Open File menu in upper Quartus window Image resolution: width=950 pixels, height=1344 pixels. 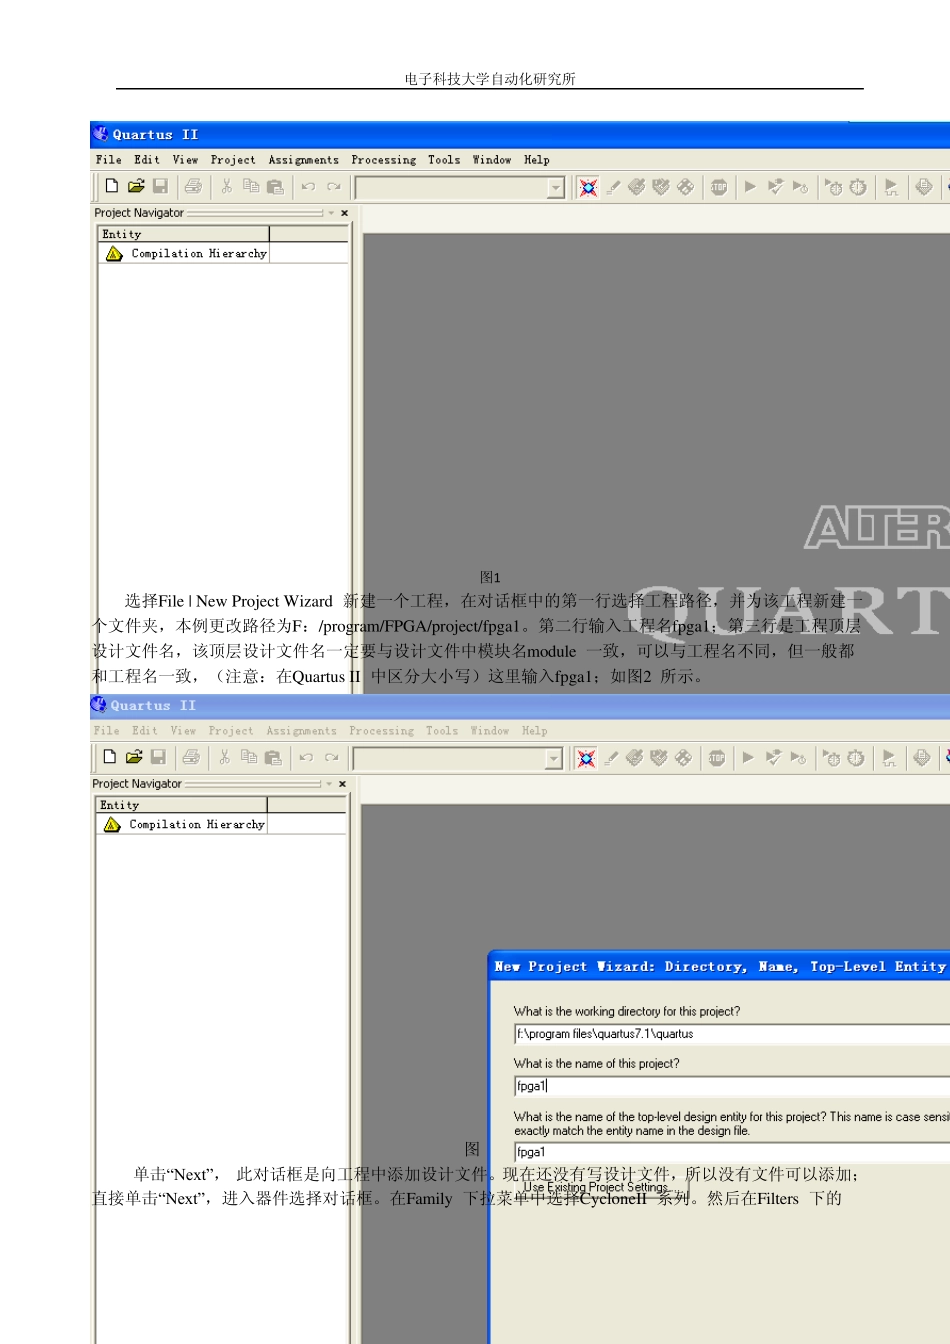108,160
